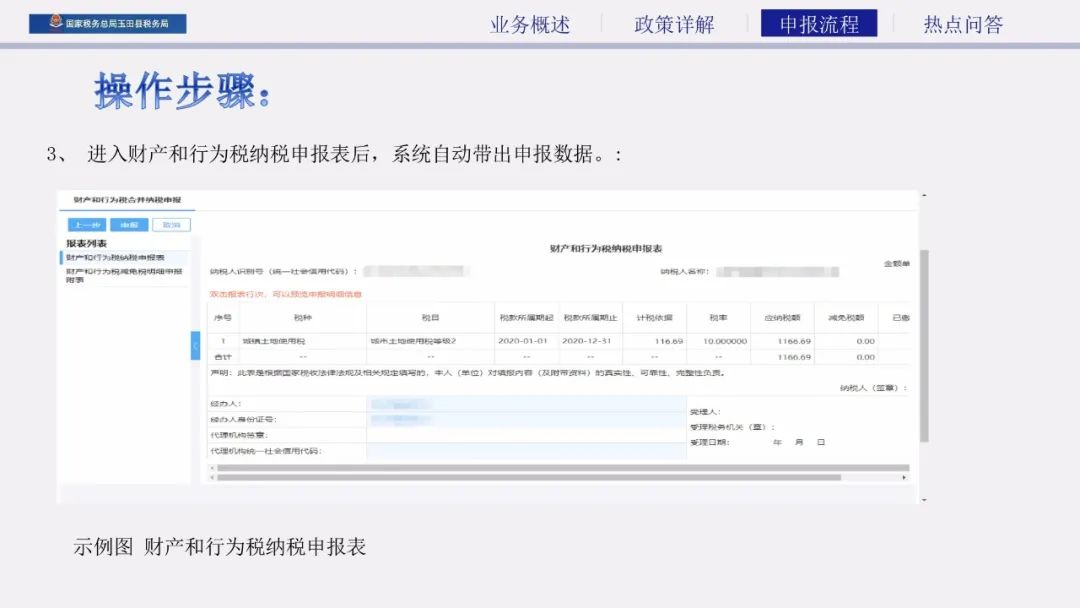This screenshot has height=608, width=1080.
Task: Click the horizontal scrollbar thumb below the form
Action: click(529, 477)
